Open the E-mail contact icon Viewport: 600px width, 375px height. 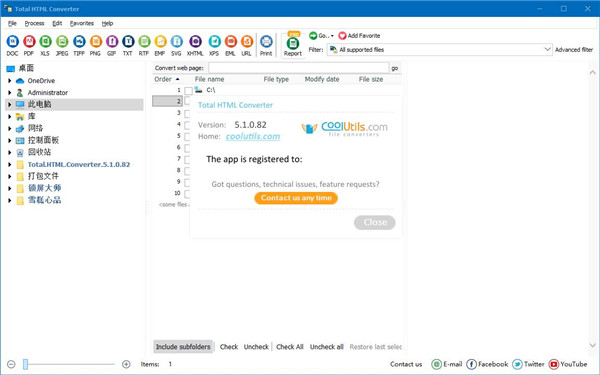[436, 364]
